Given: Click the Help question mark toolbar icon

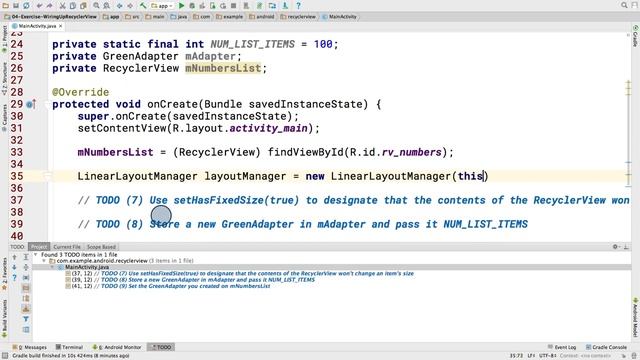Looking at the screenshot, I should pos(298,6).
